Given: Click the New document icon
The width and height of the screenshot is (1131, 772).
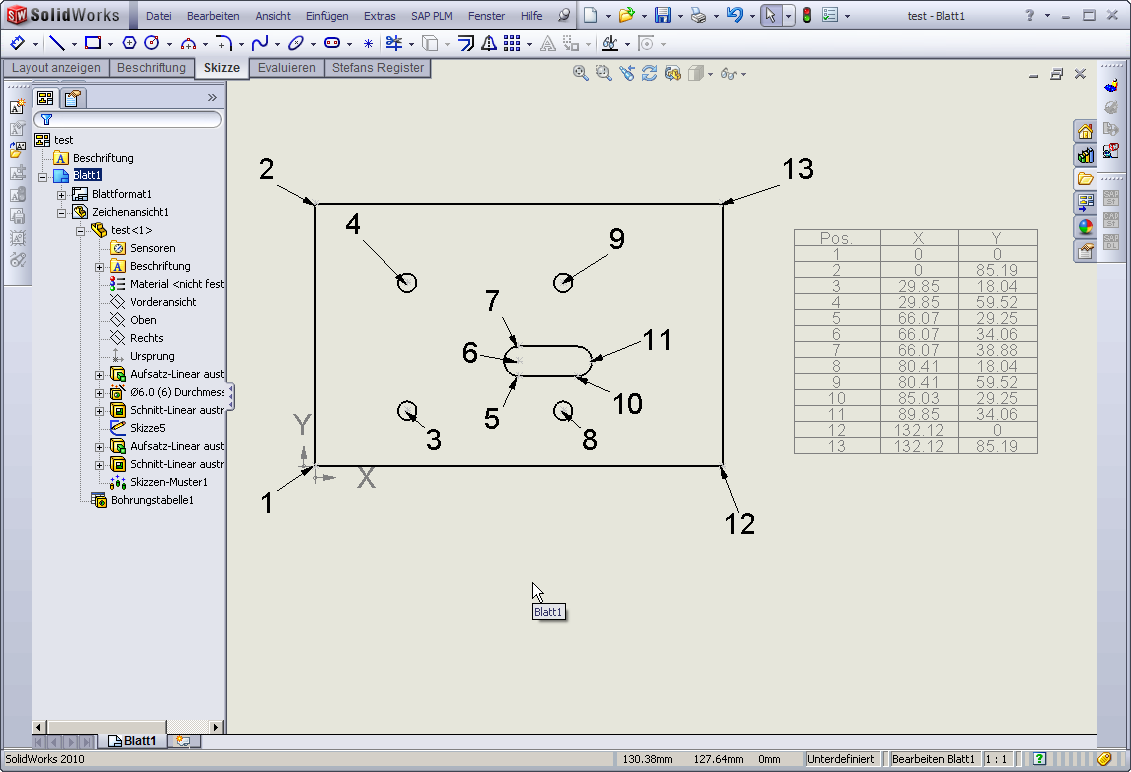Looking at the screenshot, I should point(590,15).
